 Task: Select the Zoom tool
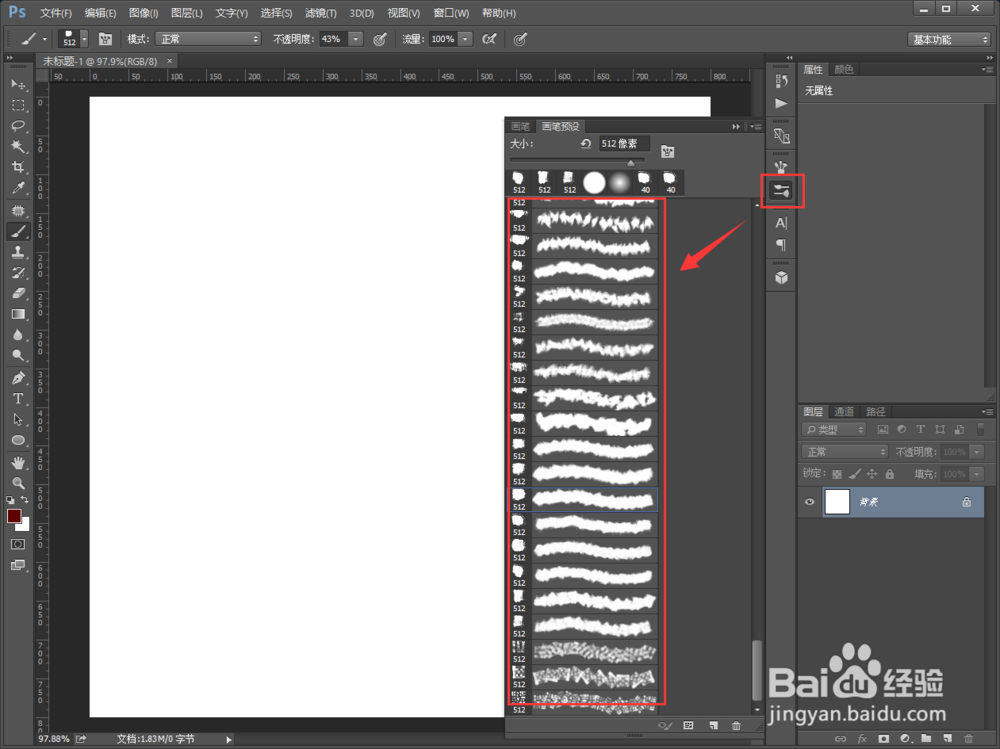[18, 483]
